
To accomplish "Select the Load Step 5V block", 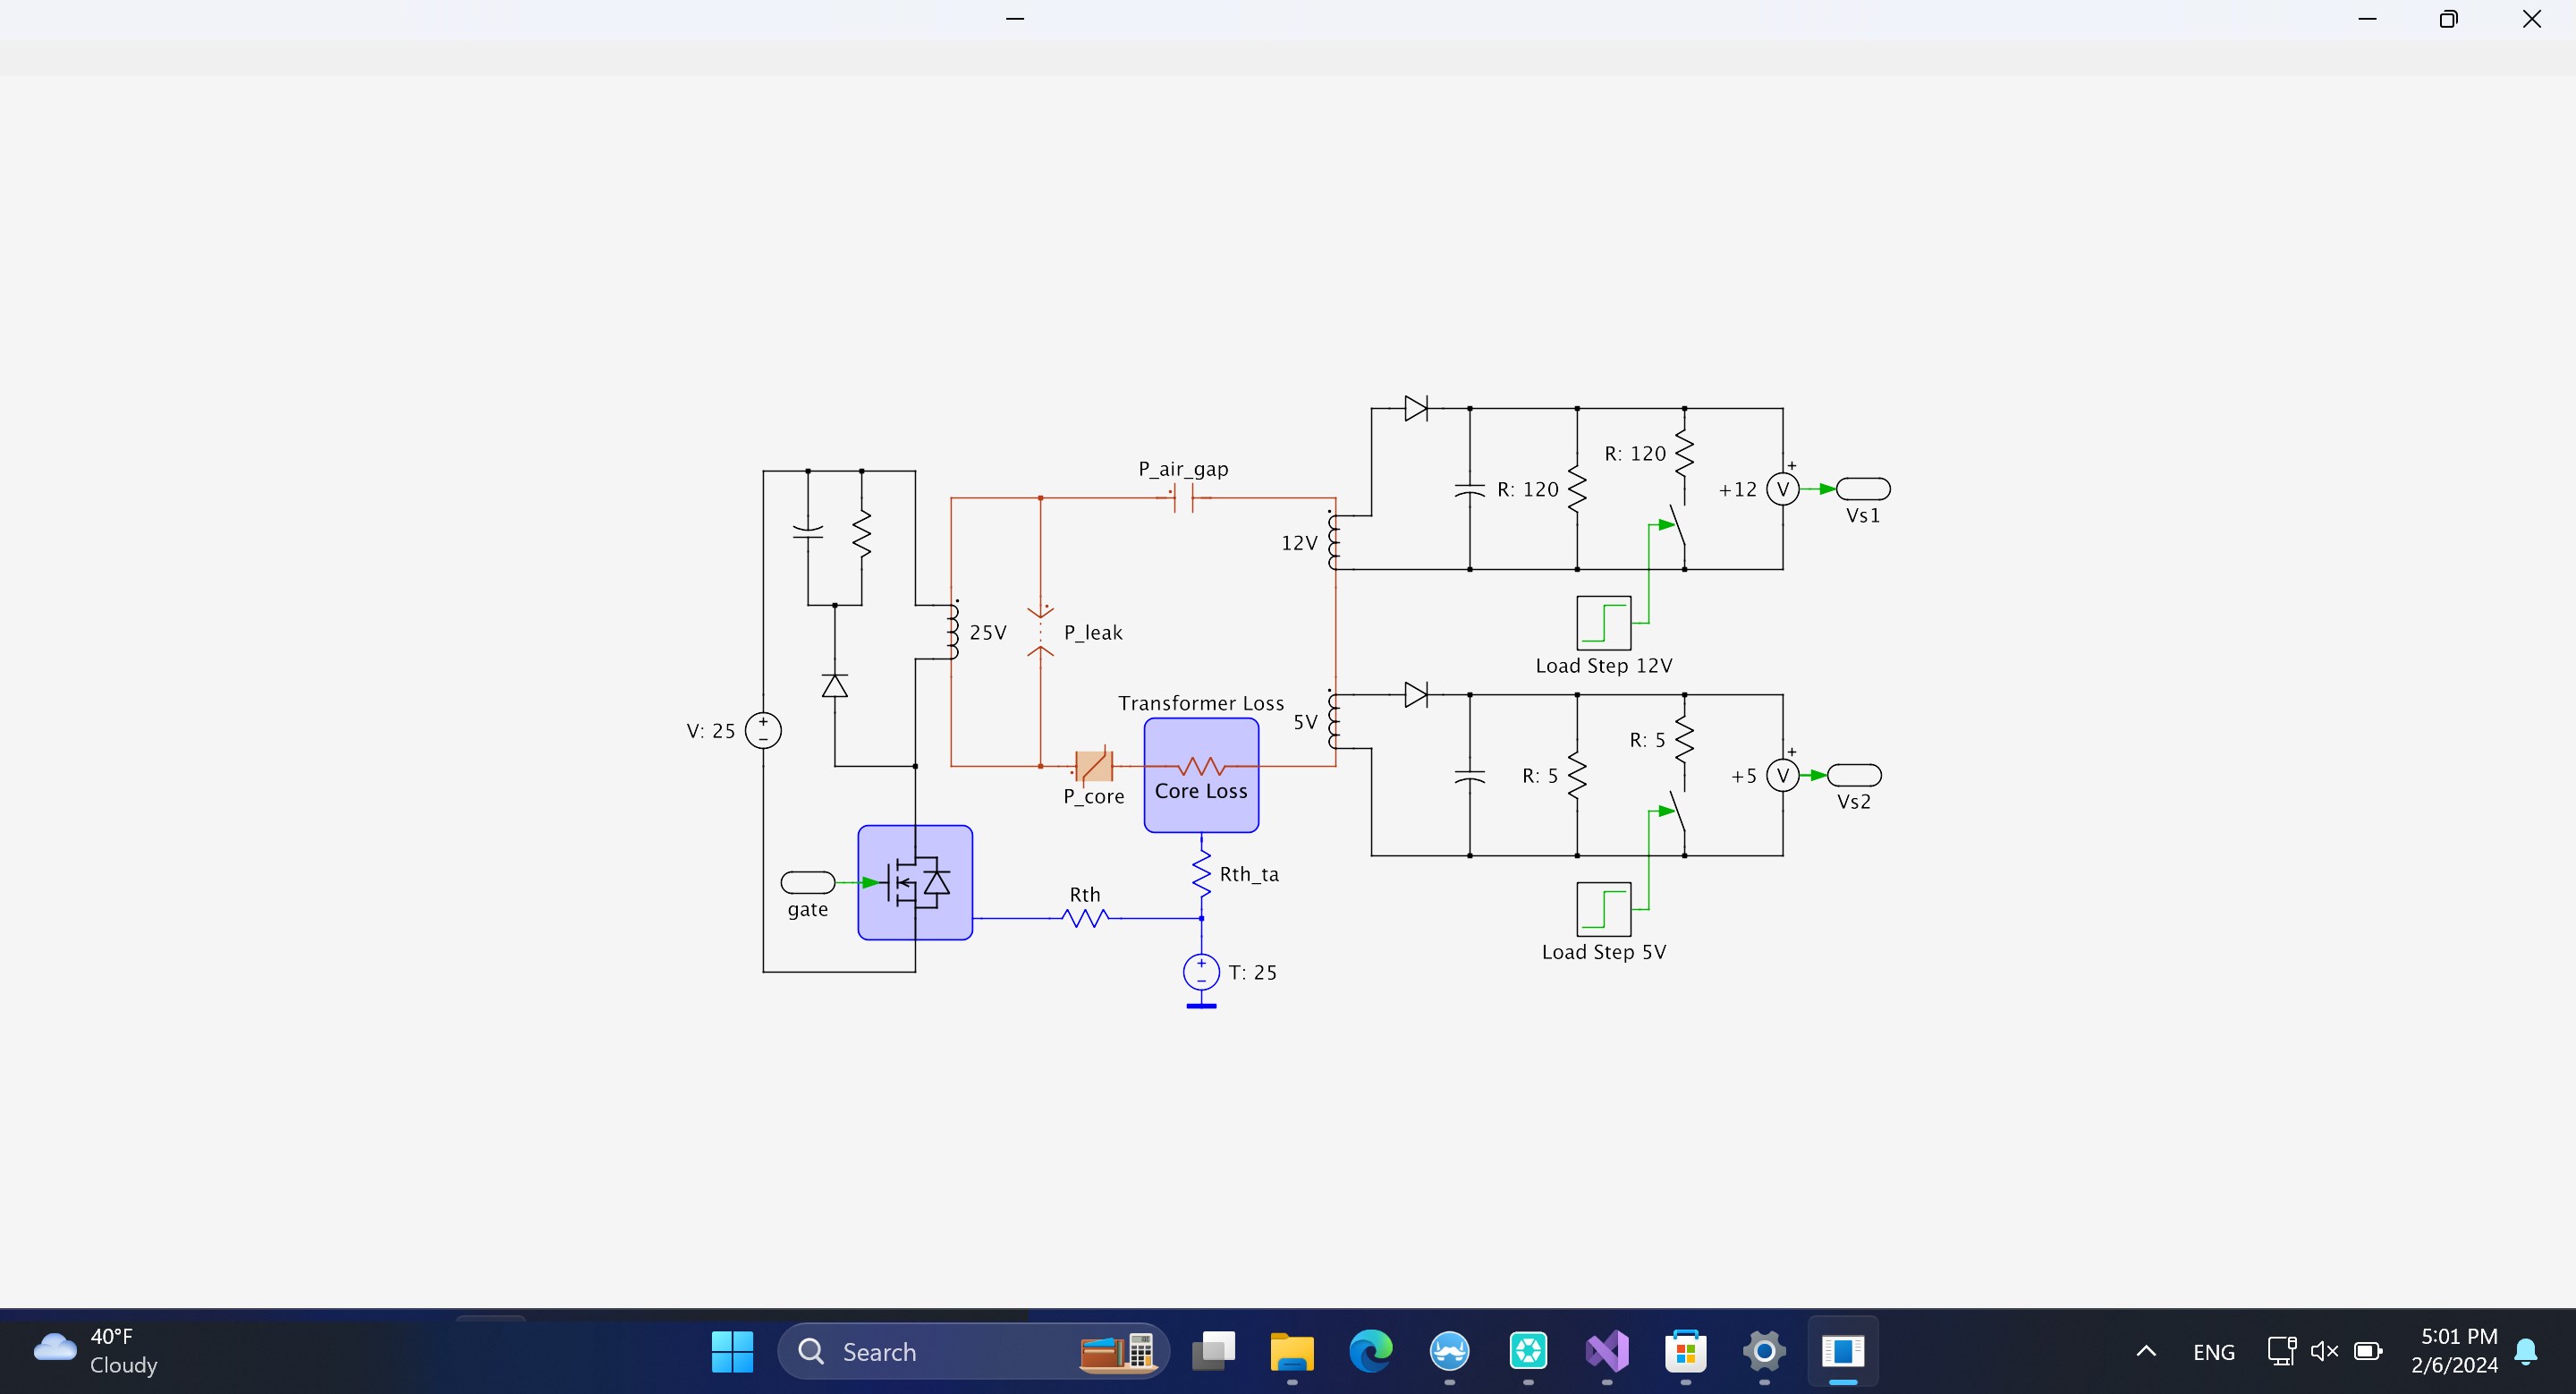I will pyautogui.click(x=1603, y=908).
